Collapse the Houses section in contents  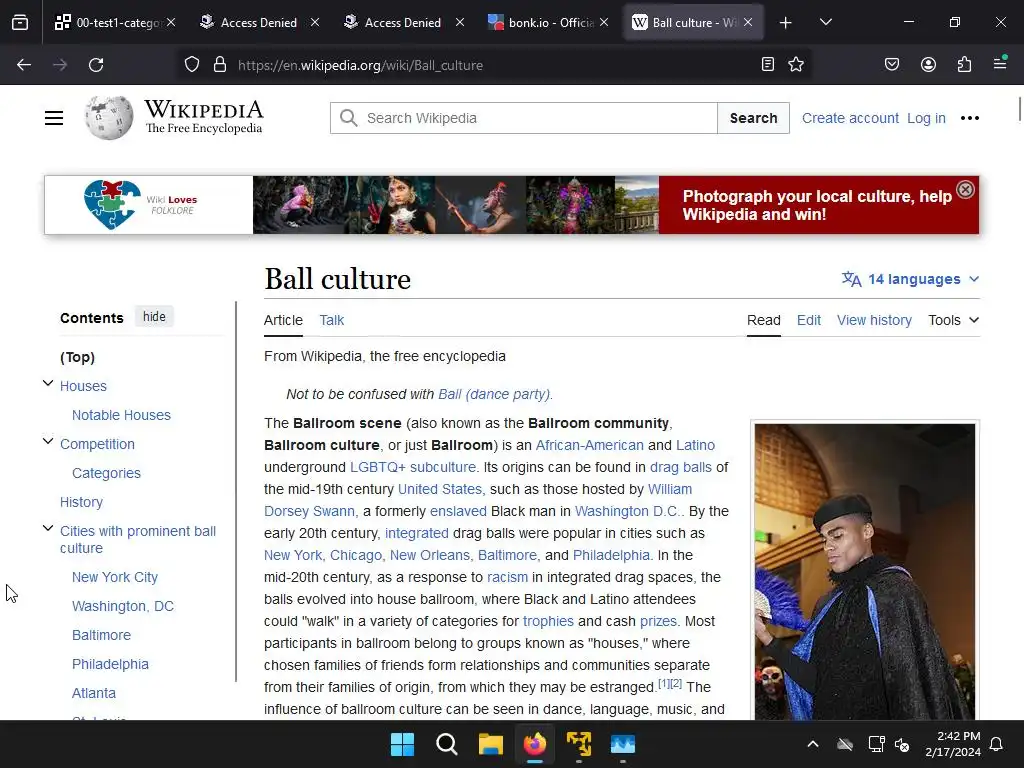coord(48,383)
